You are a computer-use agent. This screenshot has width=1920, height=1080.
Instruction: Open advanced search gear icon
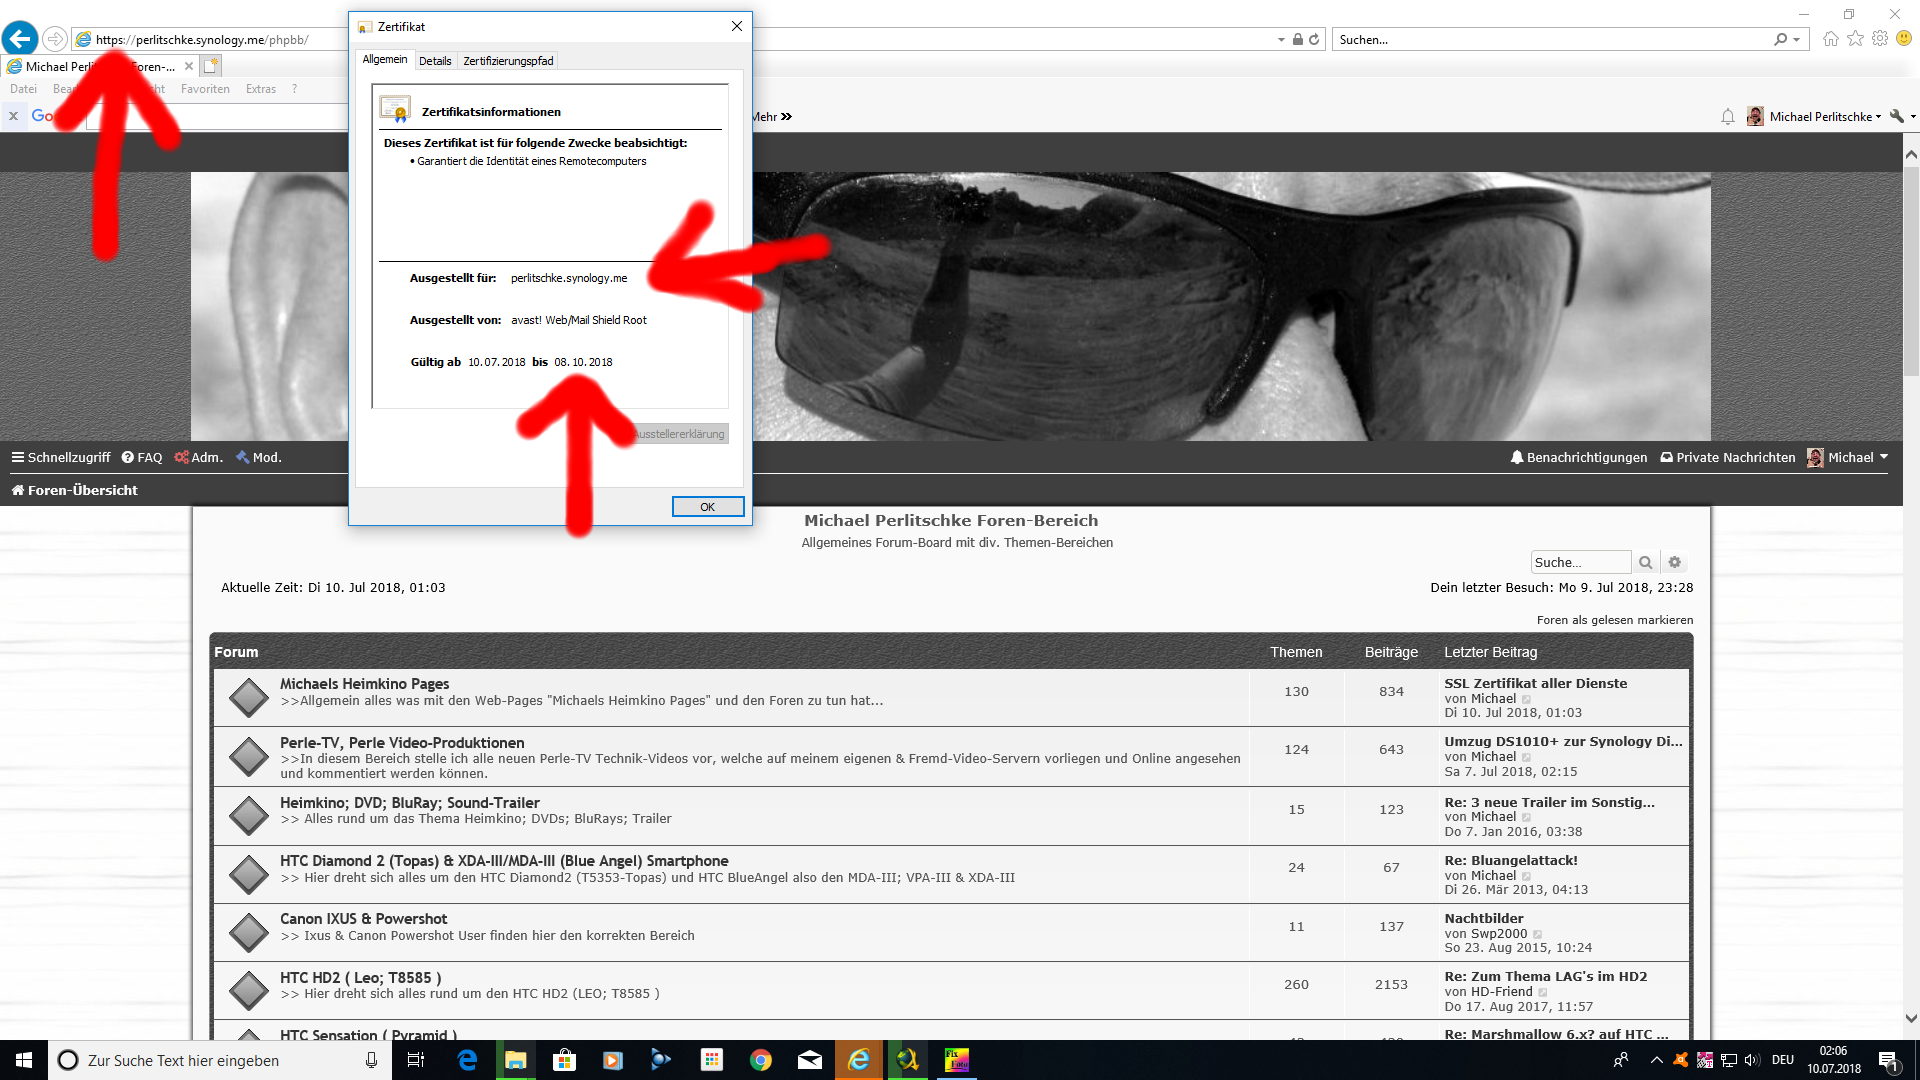[1675, 562]
